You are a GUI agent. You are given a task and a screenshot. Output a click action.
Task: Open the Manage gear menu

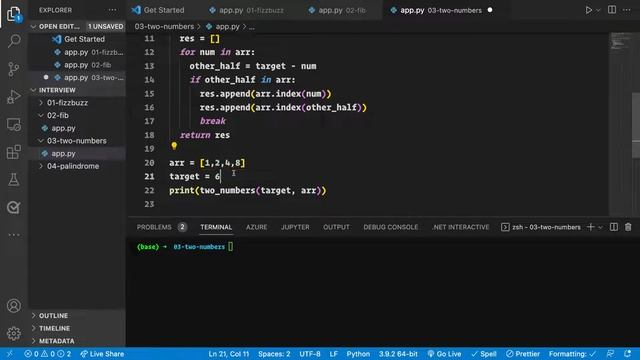[14, 333]
